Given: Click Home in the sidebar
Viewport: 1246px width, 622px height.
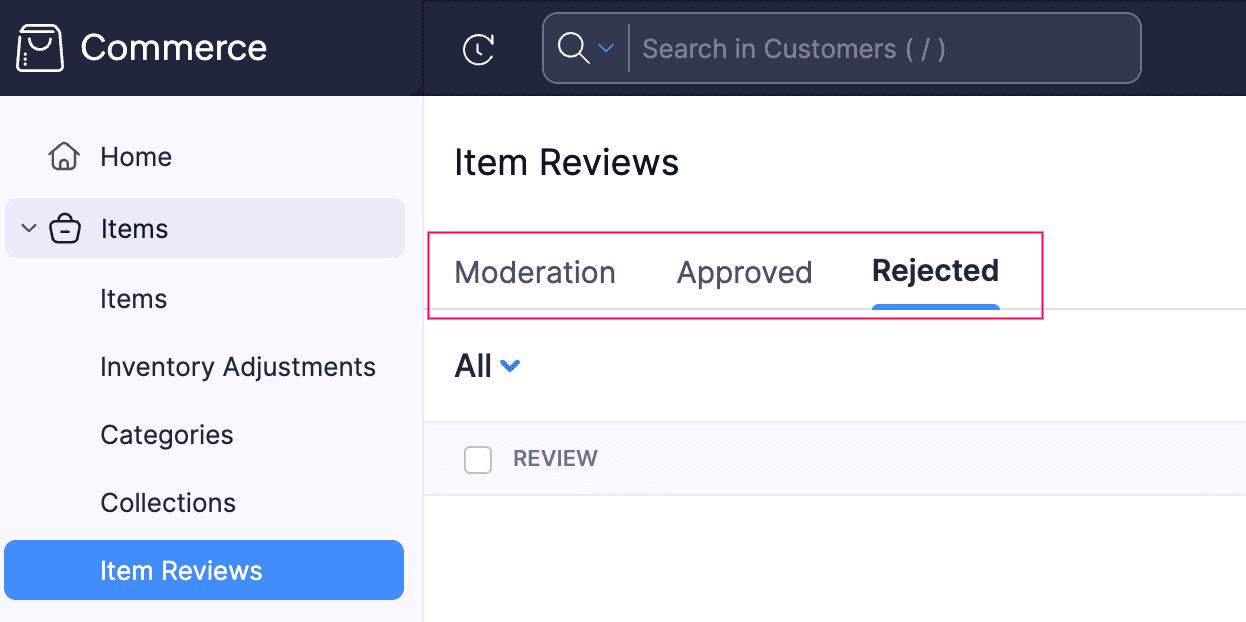Looking at the screenshot, I should tap(135, 156).
